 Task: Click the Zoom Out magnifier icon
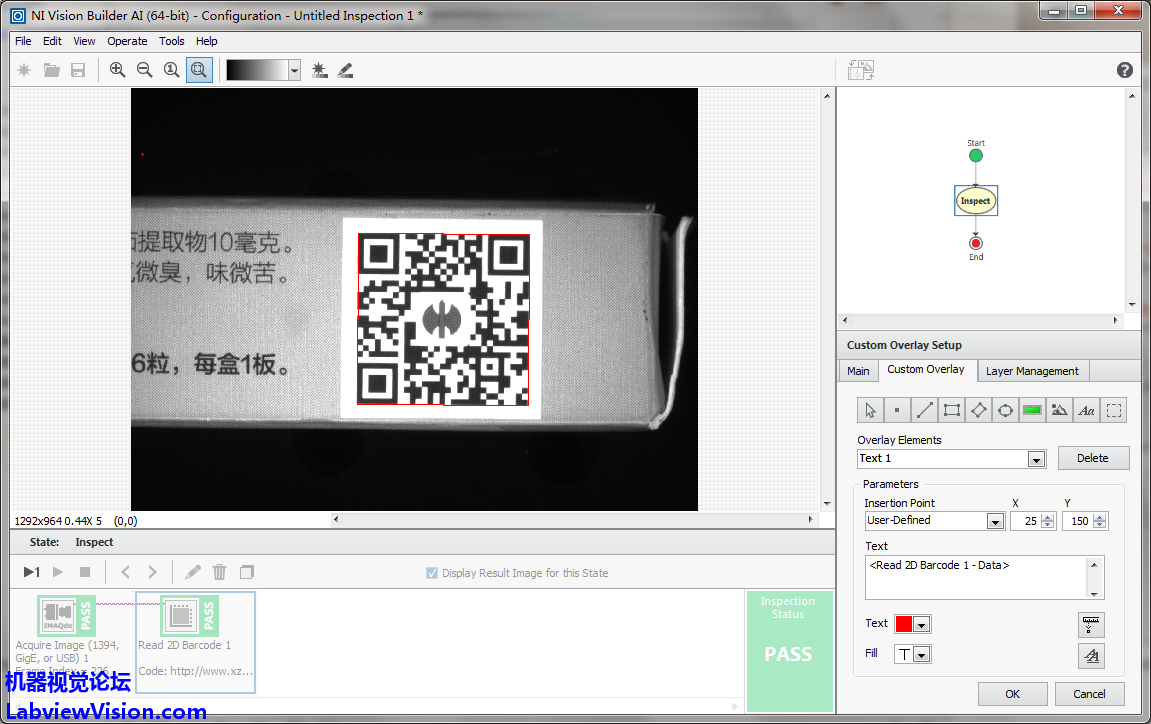[145, 70]
